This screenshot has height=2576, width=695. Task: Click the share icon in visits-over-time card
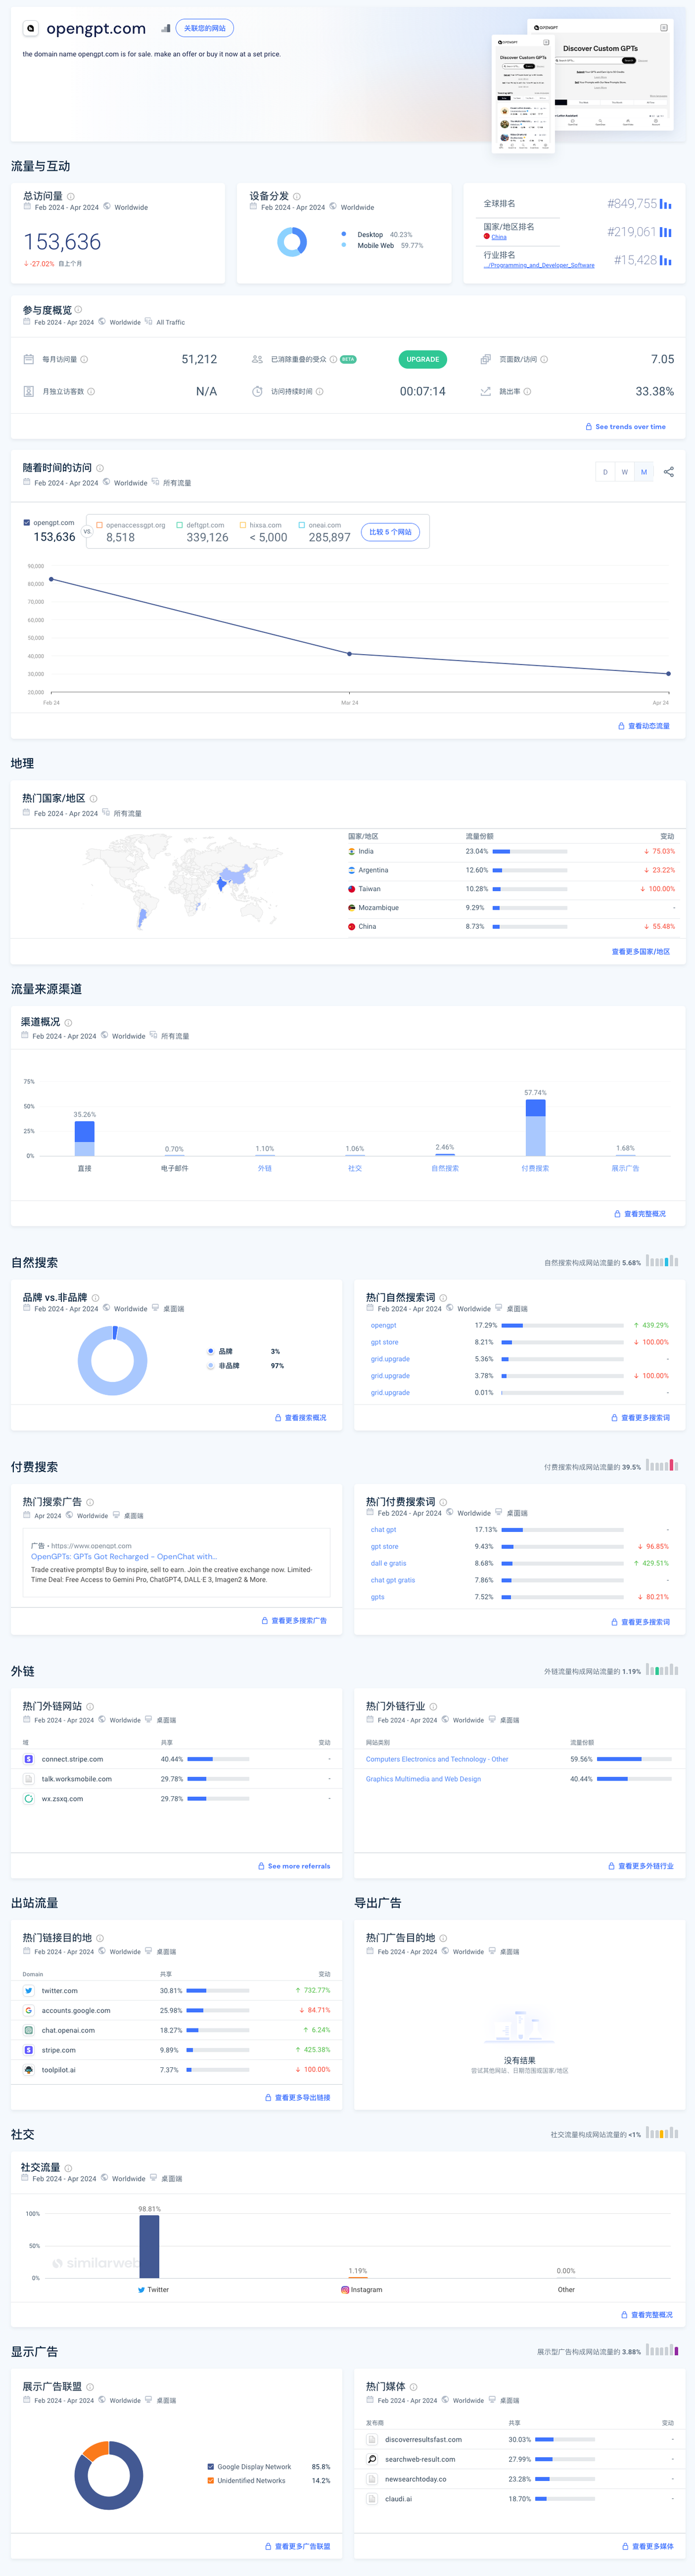tap(669, 472)
